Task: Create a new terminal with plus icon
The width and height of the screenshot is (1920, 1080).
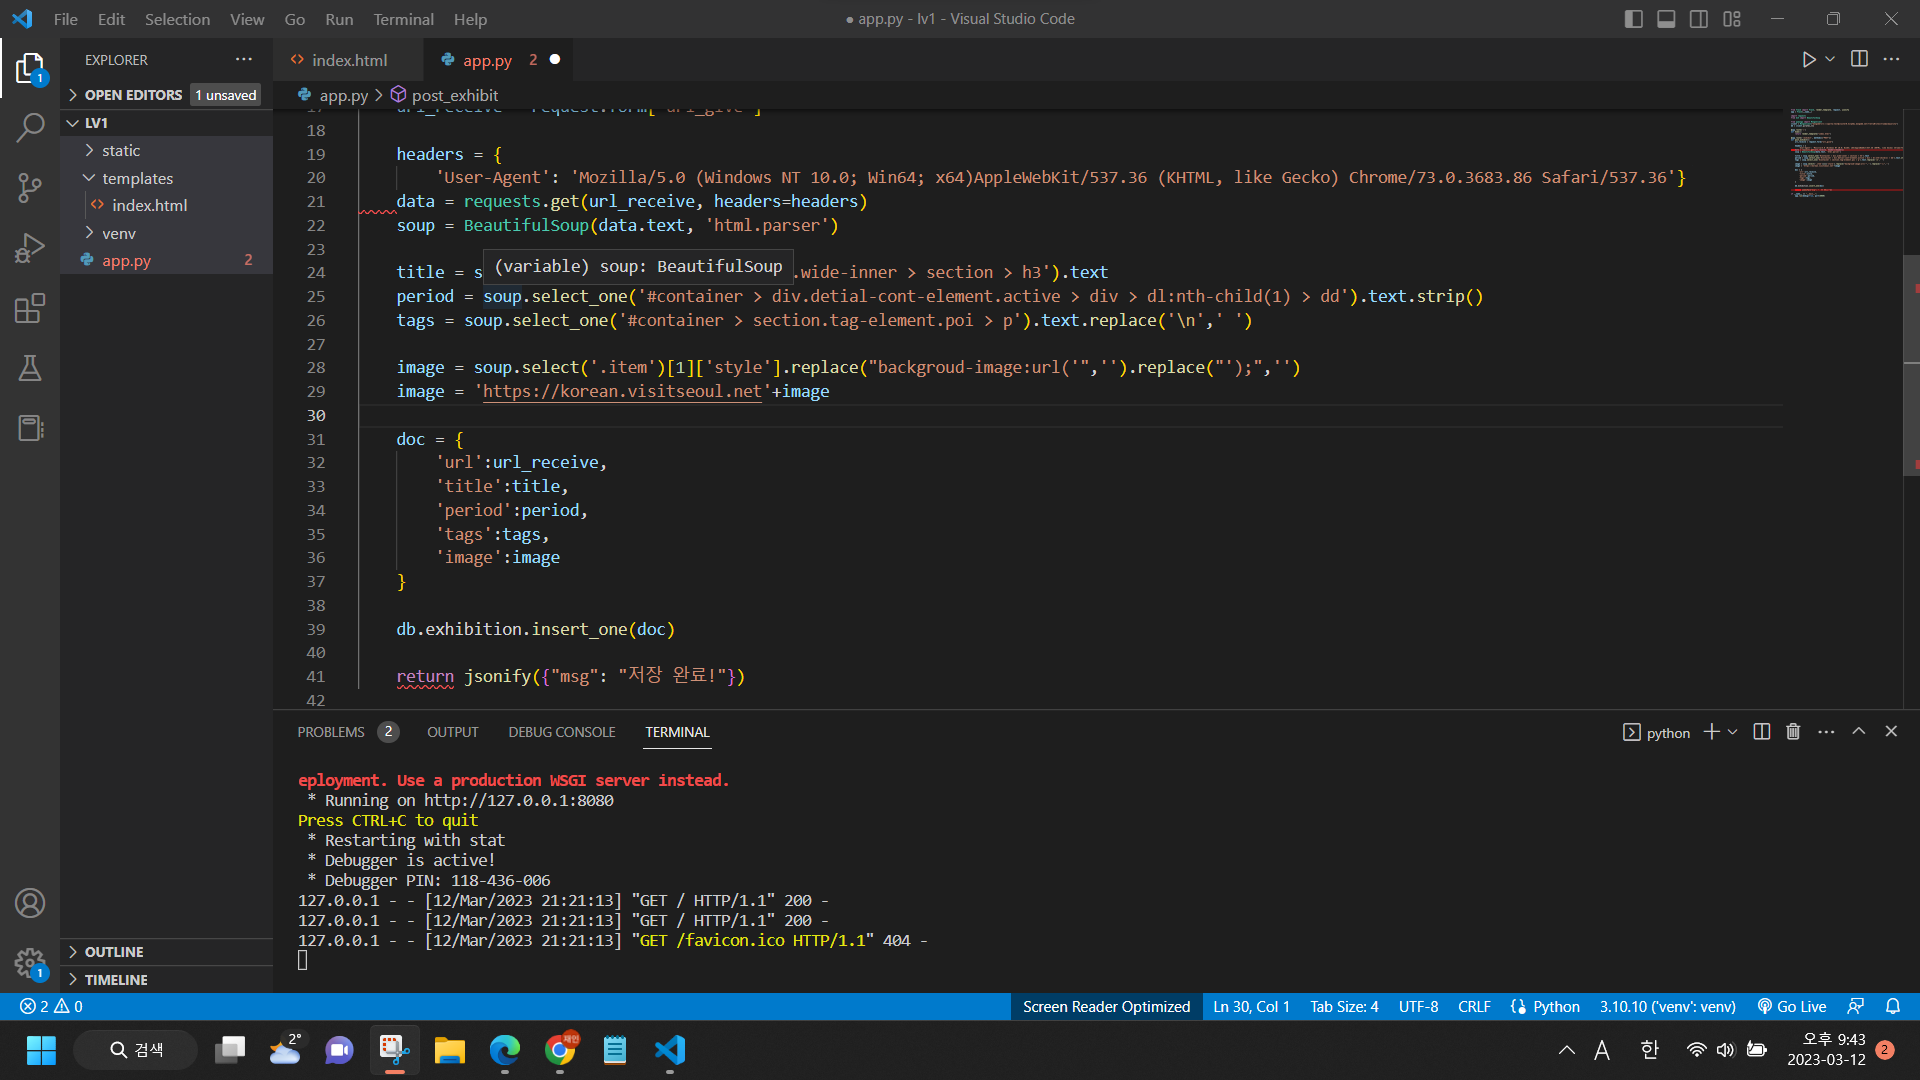Action: coord(1711,732)
